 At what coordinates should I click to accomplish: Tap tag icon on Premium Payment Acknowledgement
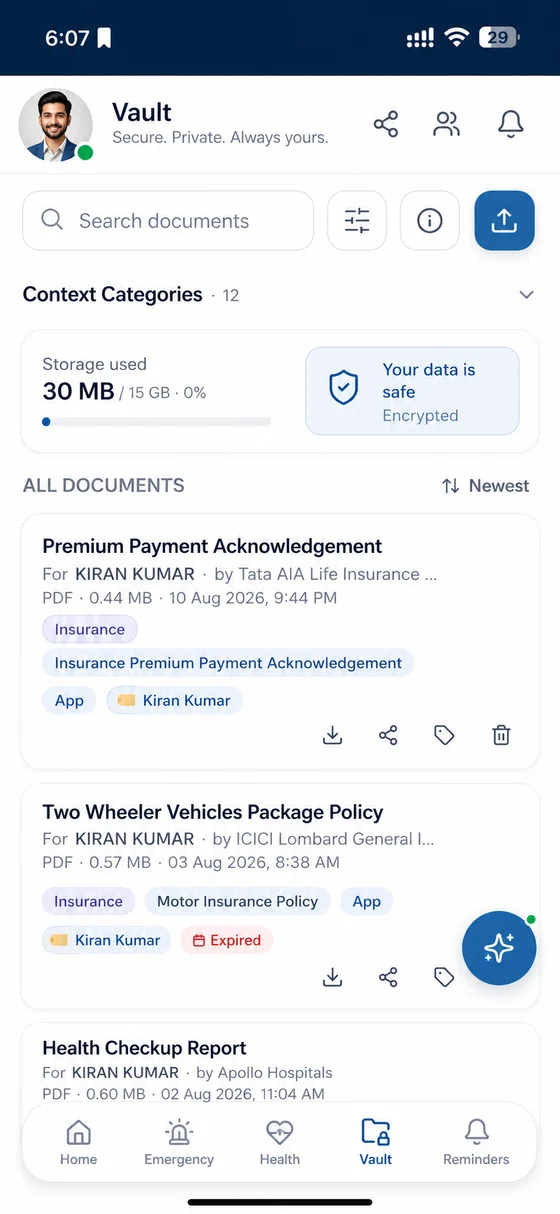[444, 736]
